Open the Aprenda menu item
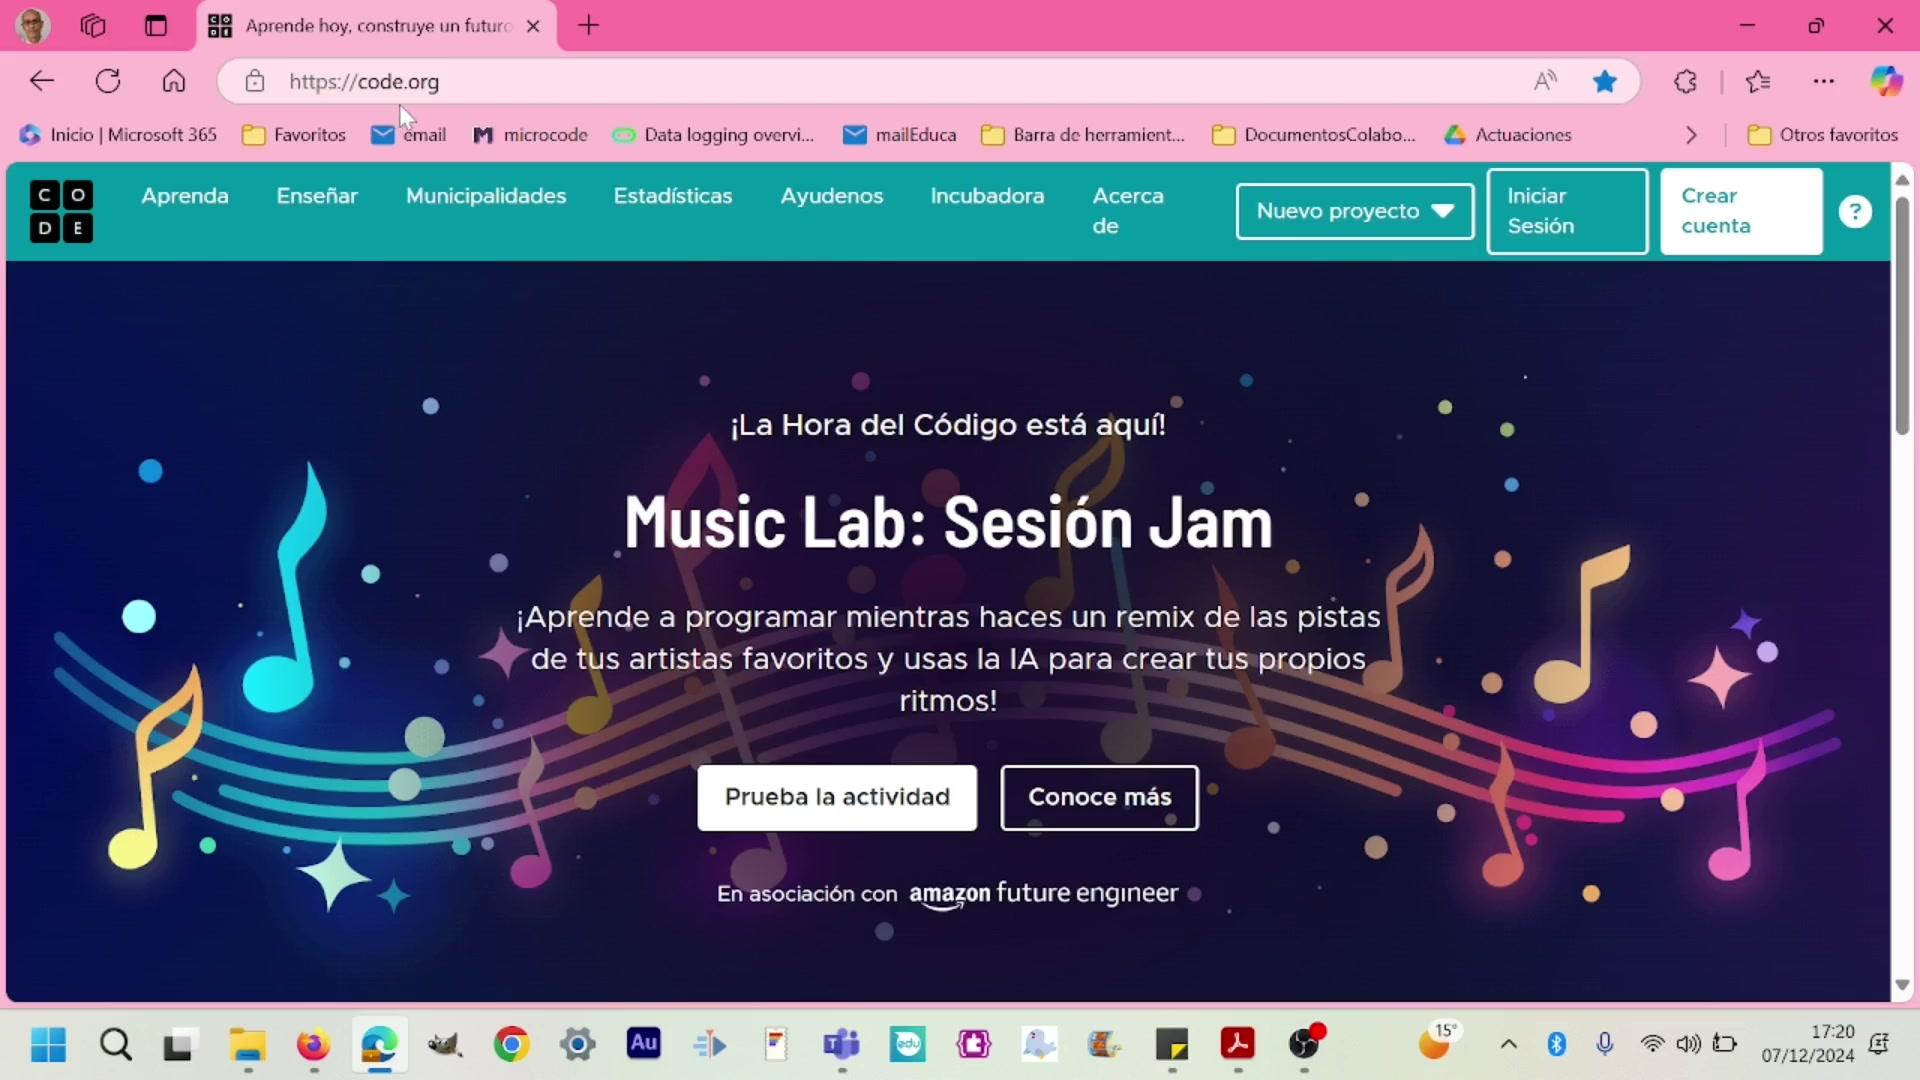Screen dimensions: 1920x1080 coord(185,196)
